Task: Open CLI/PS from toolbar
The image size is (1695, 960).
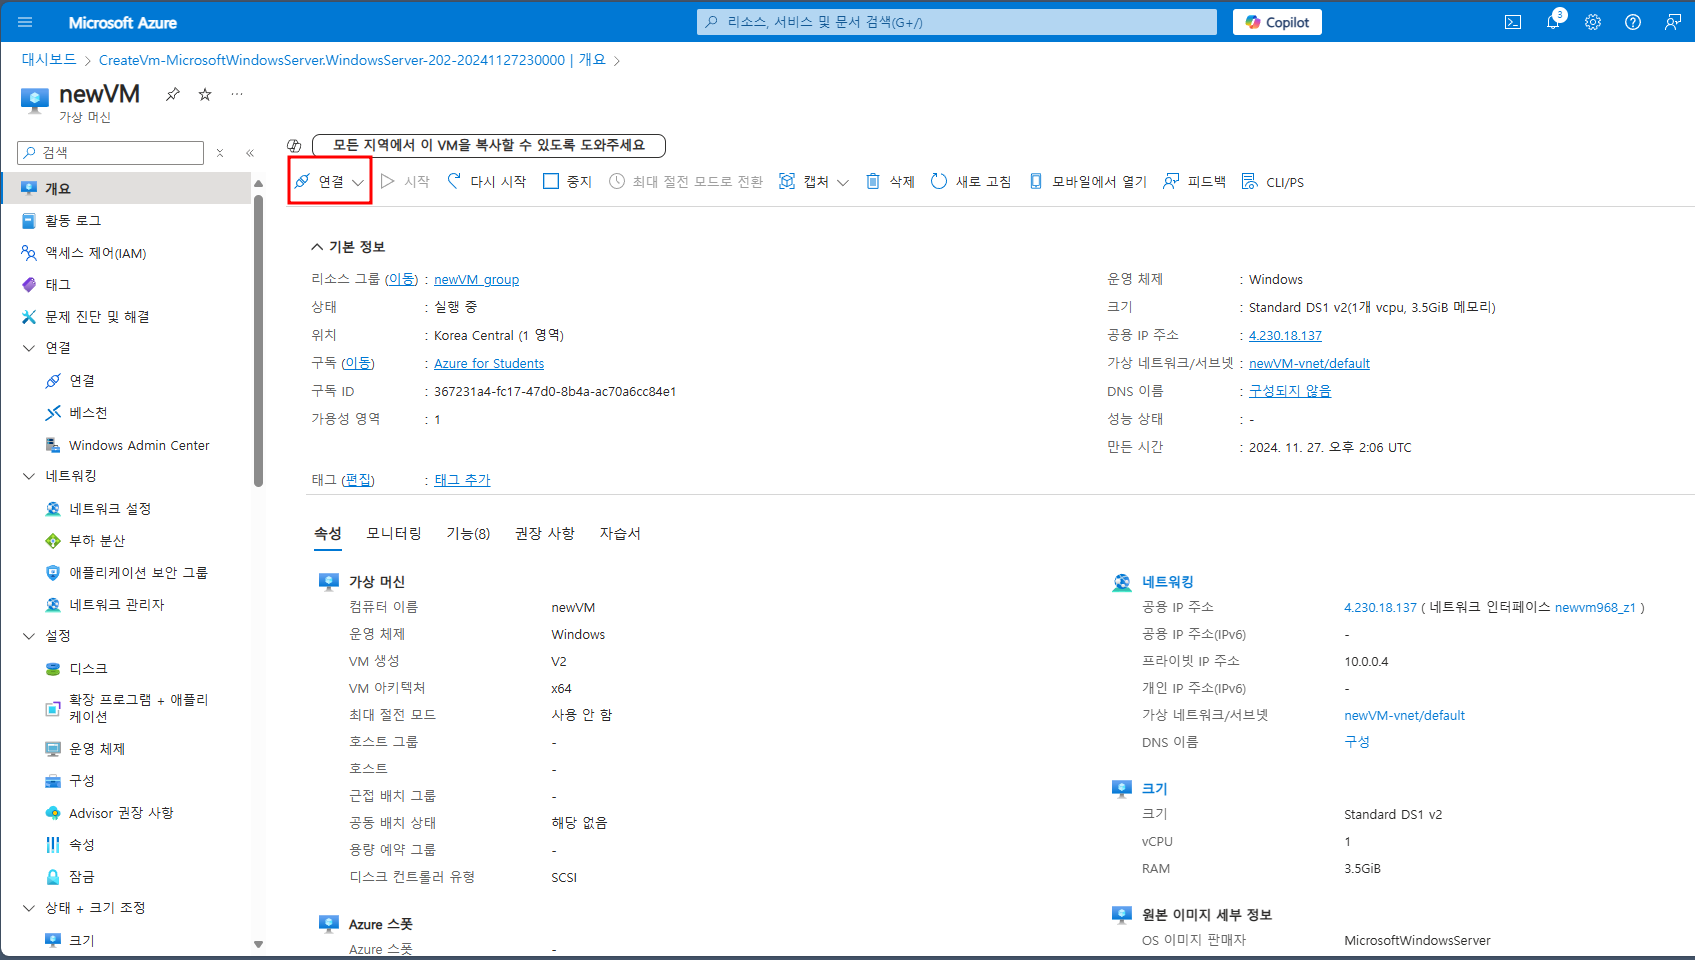Action: tap(1273, 181)
